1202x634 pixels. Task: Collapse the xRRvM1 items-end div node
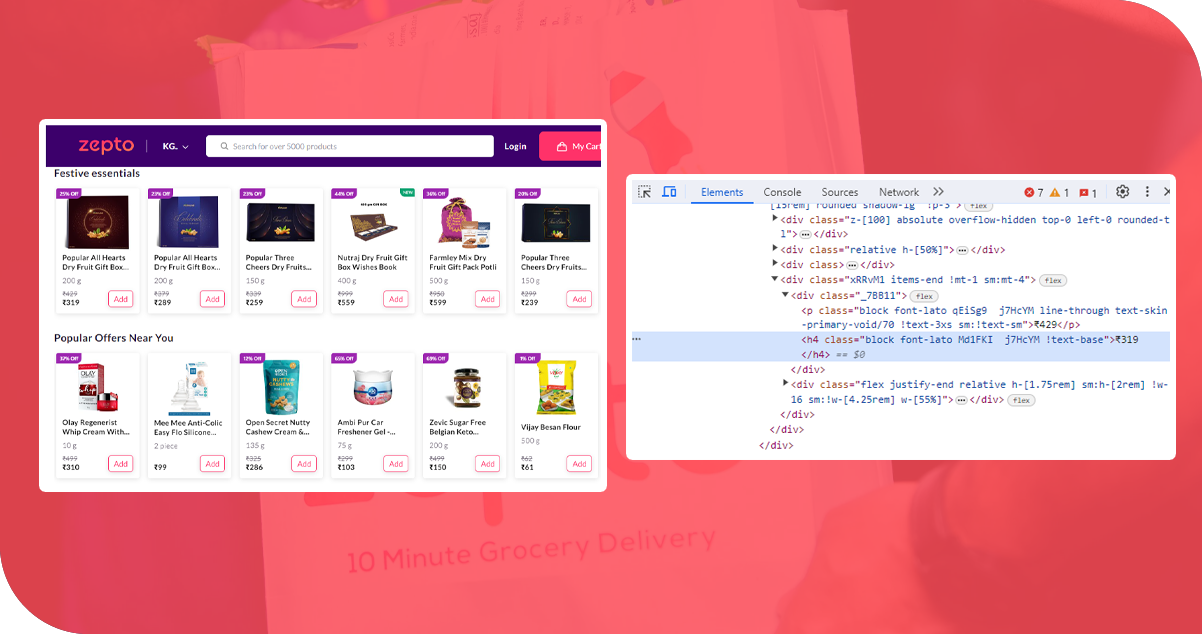(774, 280)
